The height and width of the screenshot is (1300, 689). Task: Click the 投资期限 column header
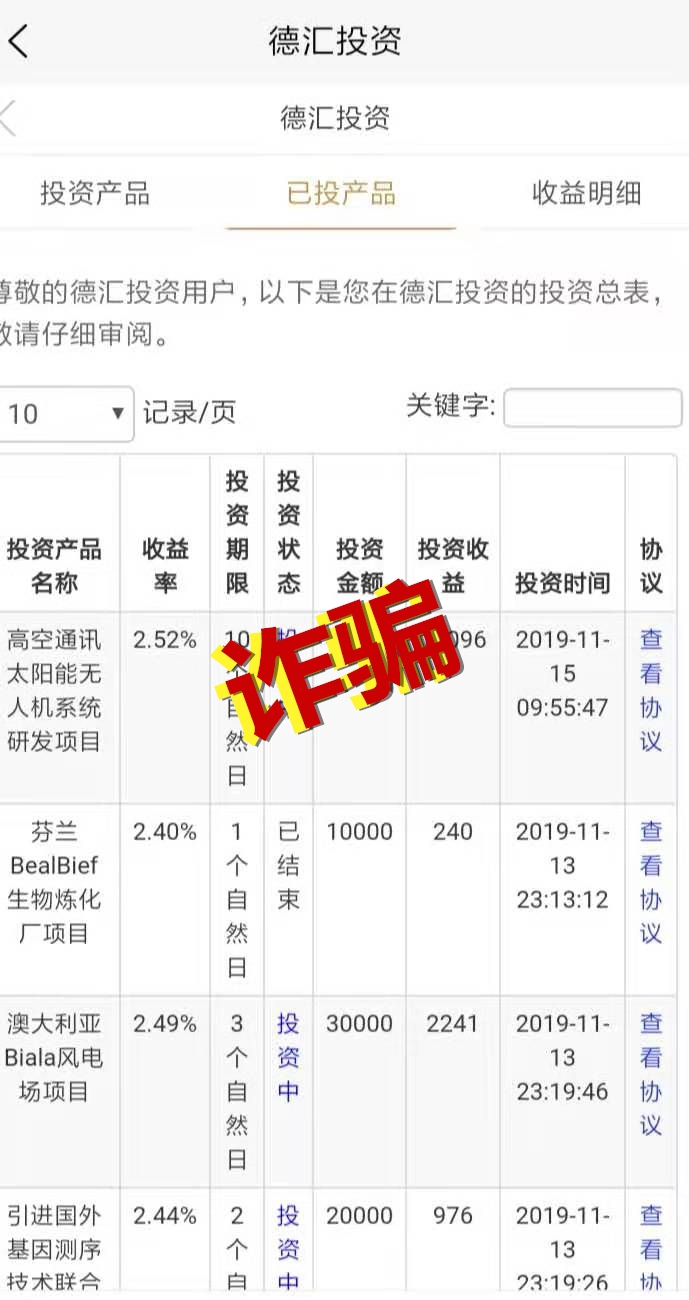[x=237, y=532]
